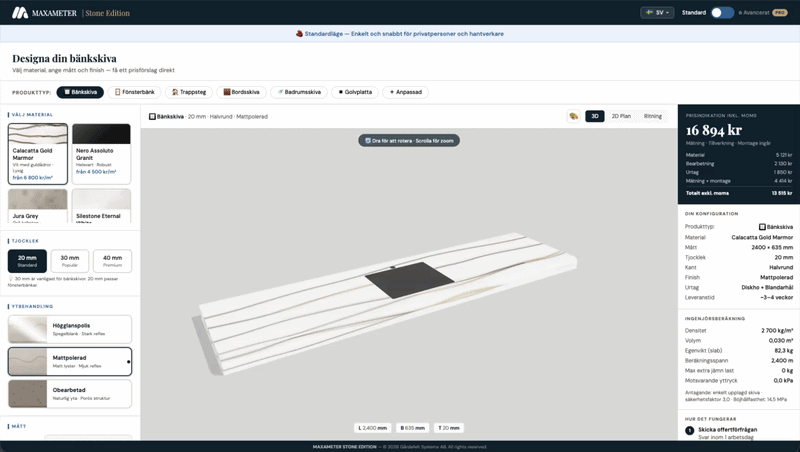Toggle Standard/Avancerat mode switch
This screenshot has height=452, width=800.
tap(722, 13)
